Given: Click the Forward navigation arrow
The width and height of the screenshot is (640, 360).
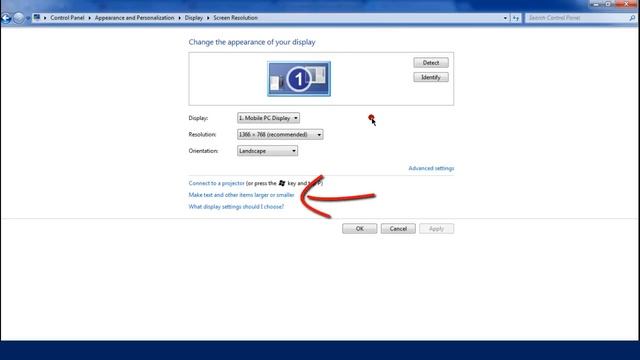Looking at the screenshot, I should 18,18.
